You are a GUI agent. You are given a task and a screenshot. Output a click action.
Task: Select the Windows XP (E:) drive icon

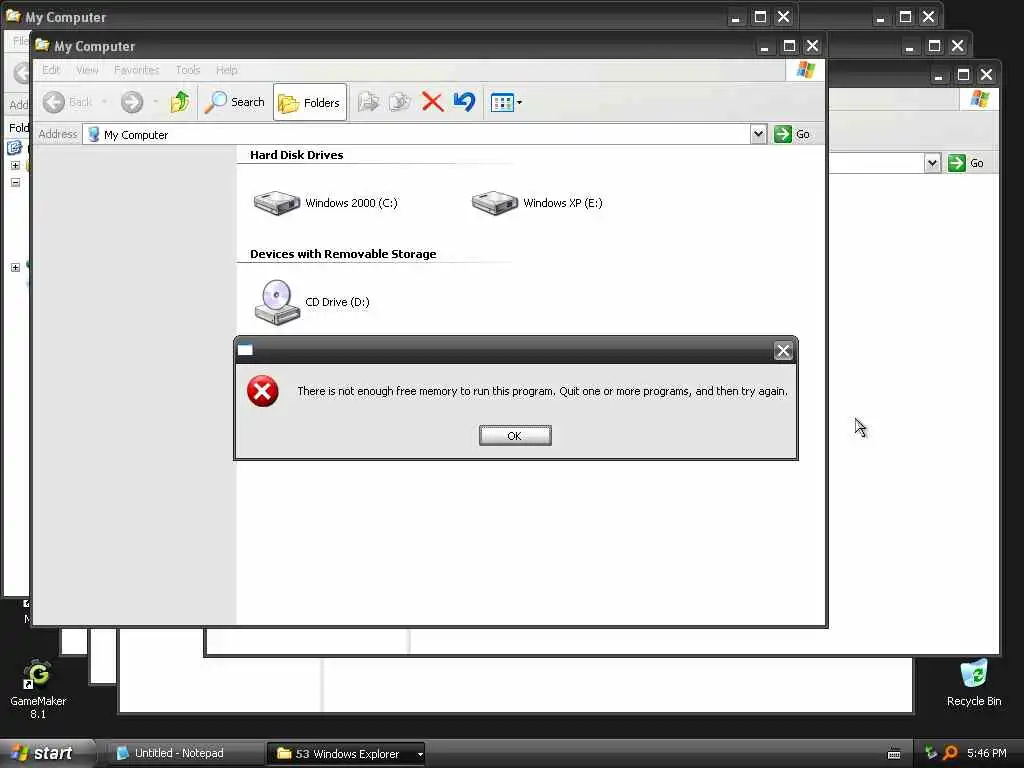click(x=495, y=202)
